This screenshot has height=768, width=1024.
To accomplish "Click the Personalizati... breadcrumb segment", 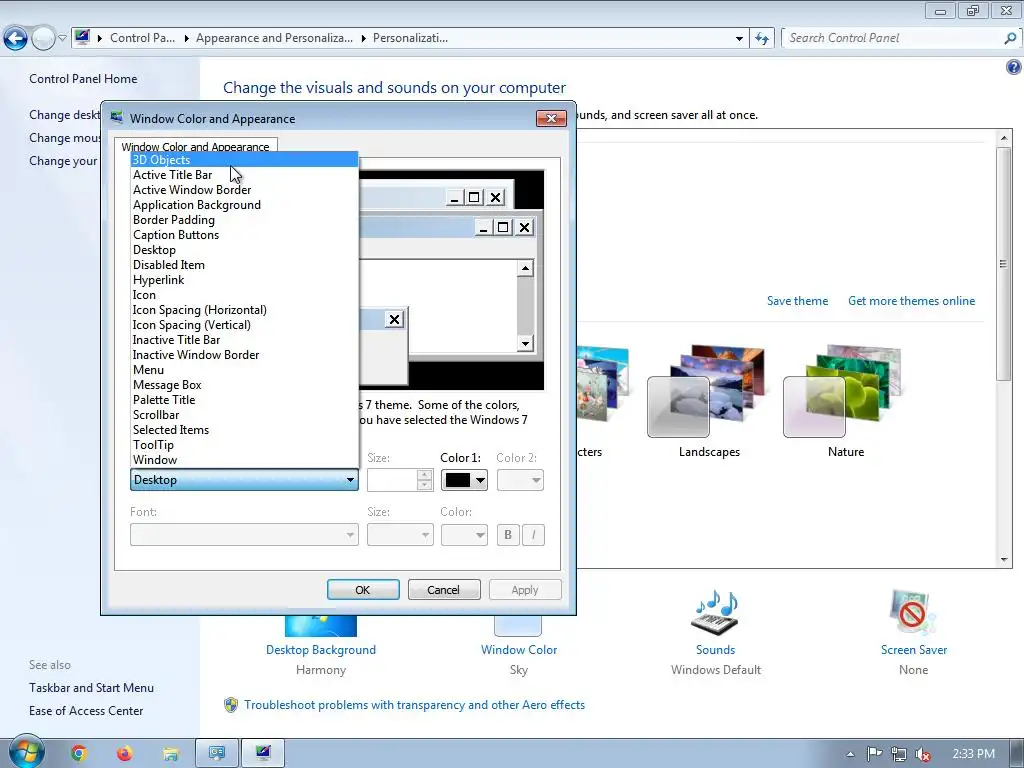I will tap(410, 38).
